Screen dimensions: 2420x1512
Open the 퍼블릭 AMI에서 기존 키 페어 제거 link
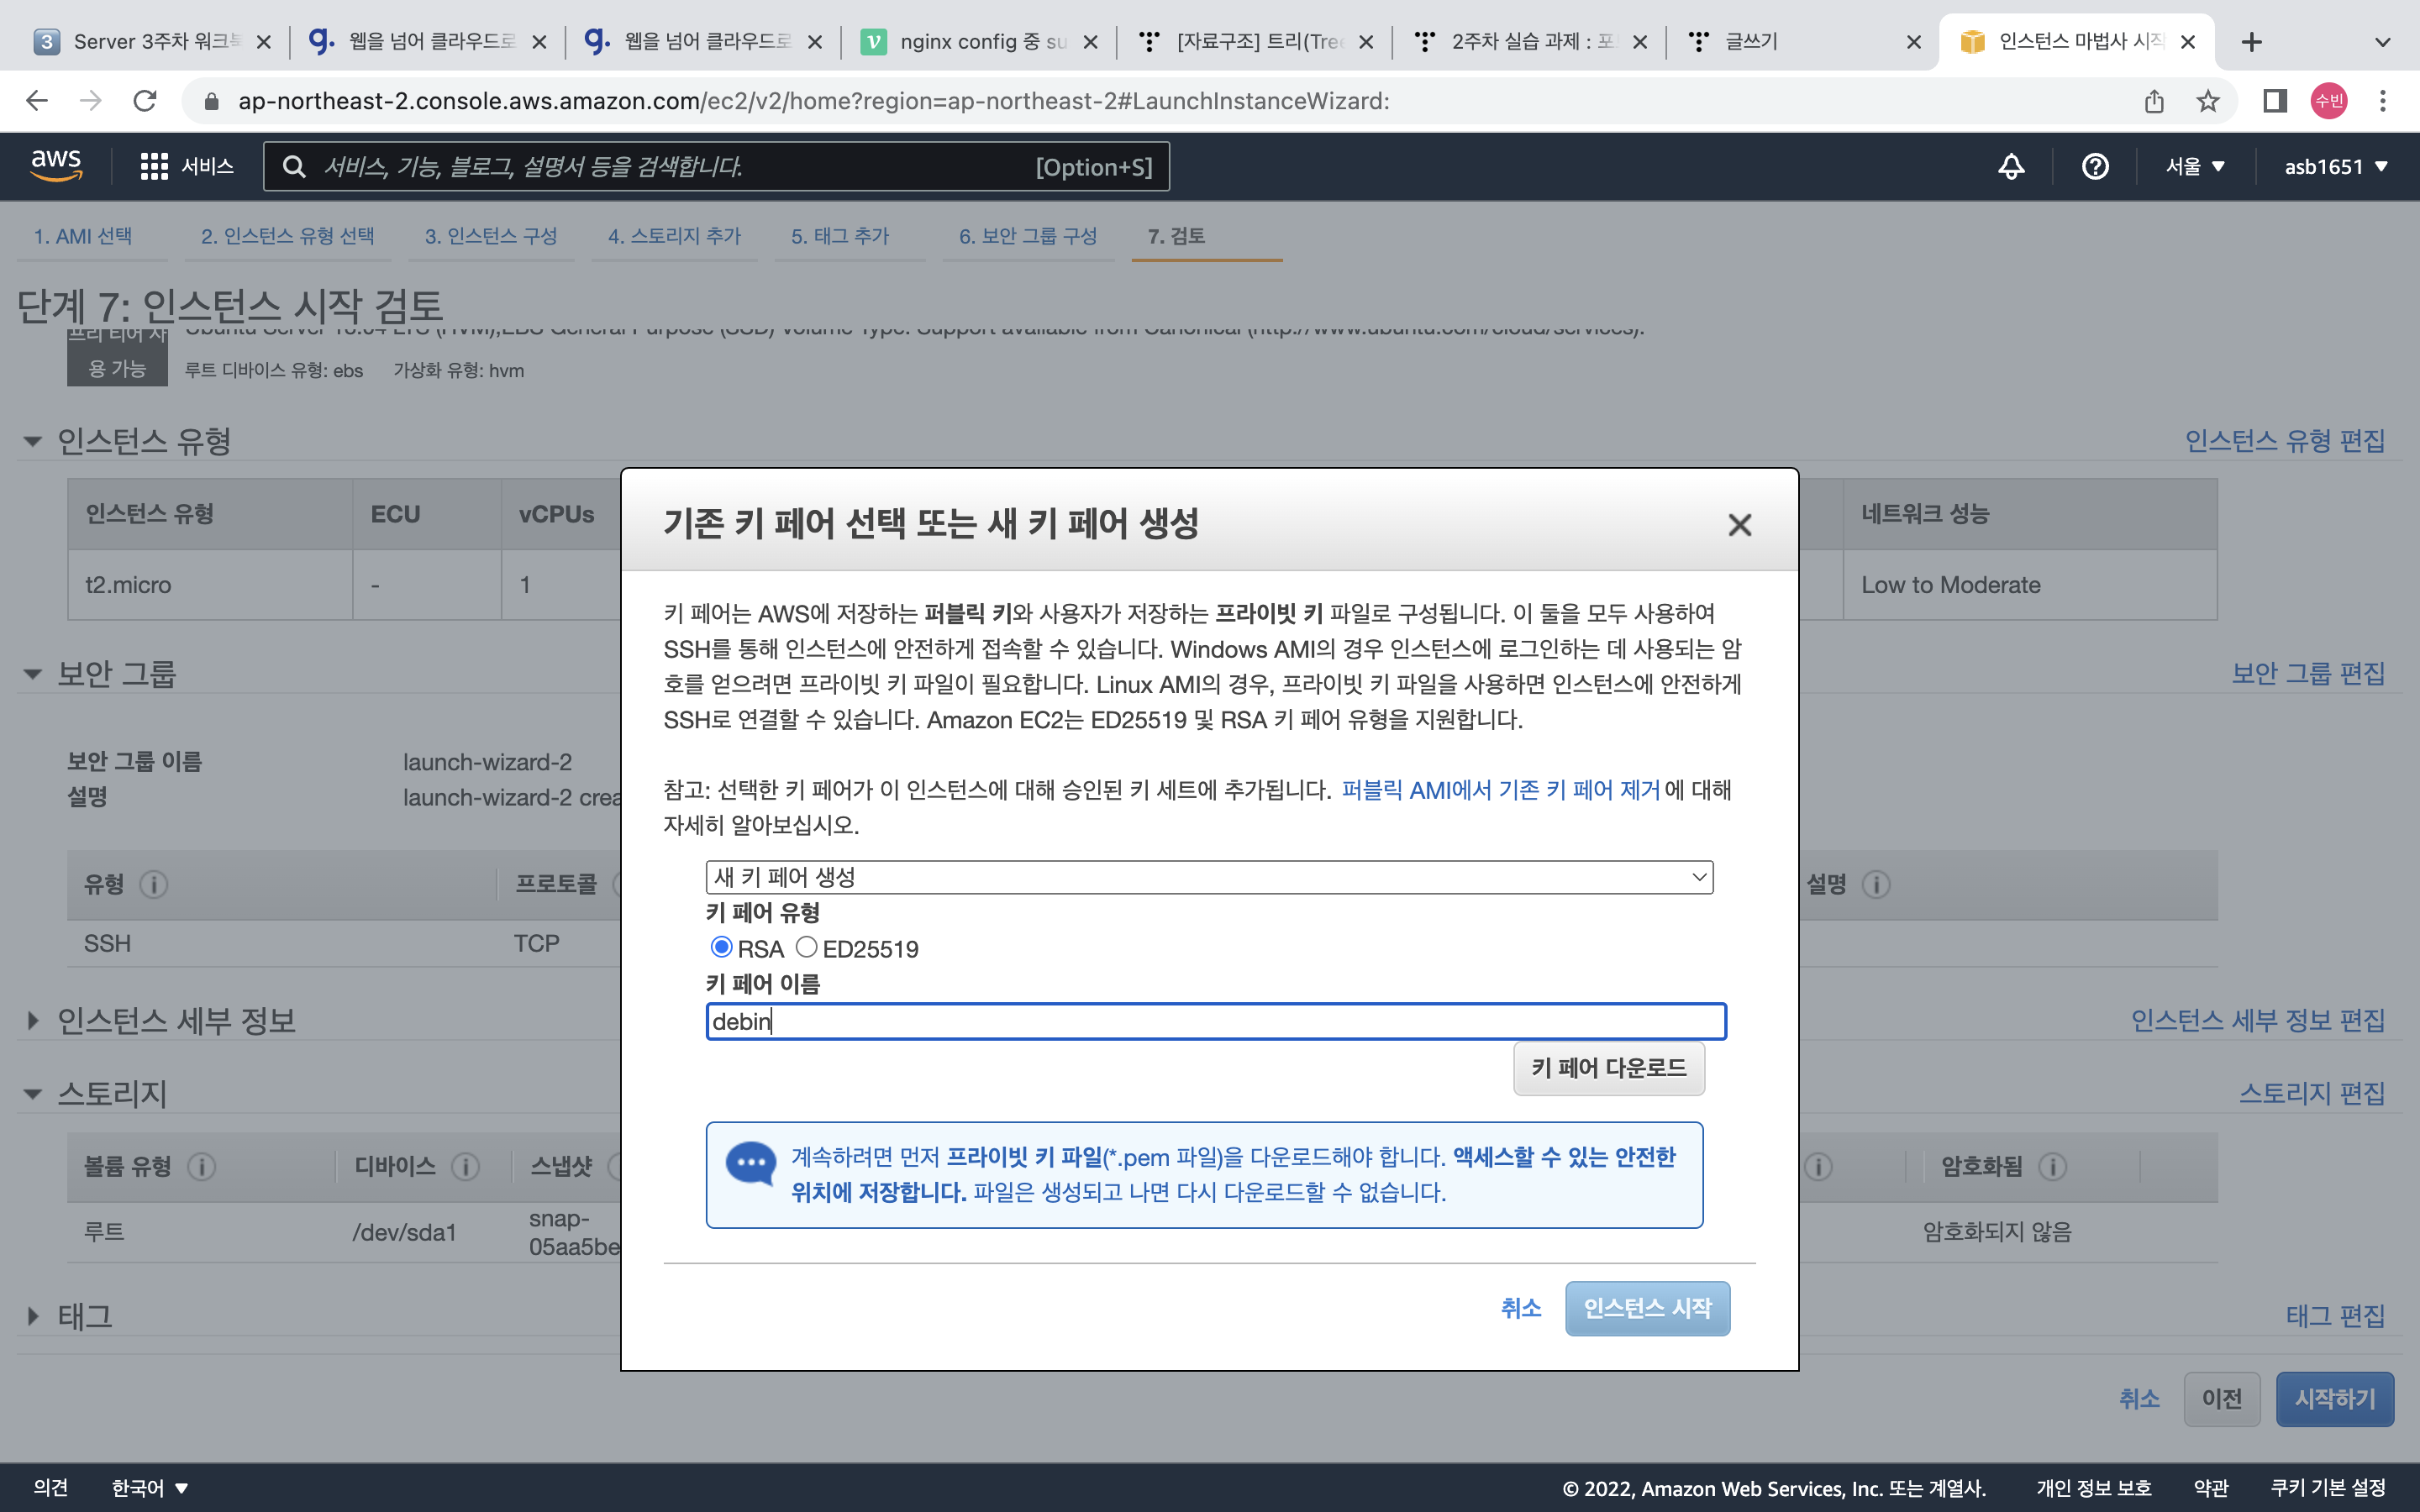click(1500, 790)
